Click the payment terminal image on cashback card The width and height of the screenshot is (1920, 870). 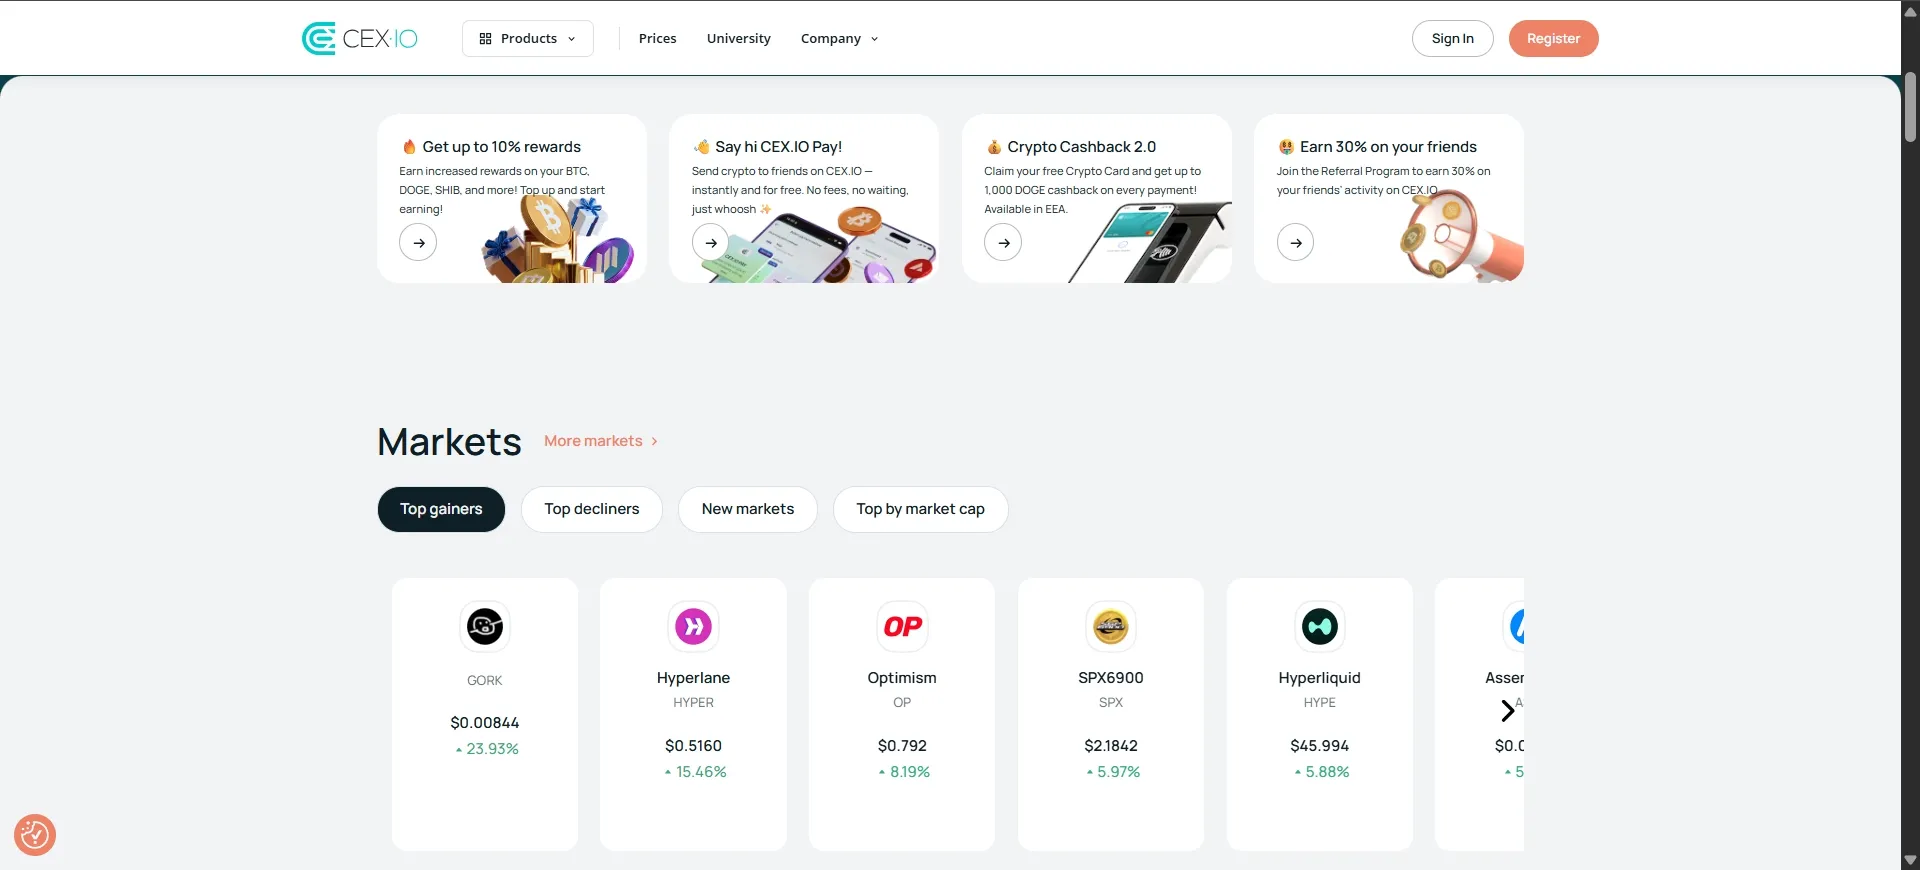point(1150,242)
